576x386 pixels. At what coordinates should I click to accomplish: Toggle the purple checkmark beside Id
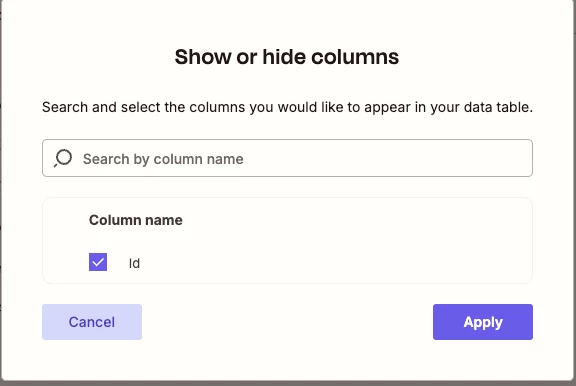pos(98,262)
